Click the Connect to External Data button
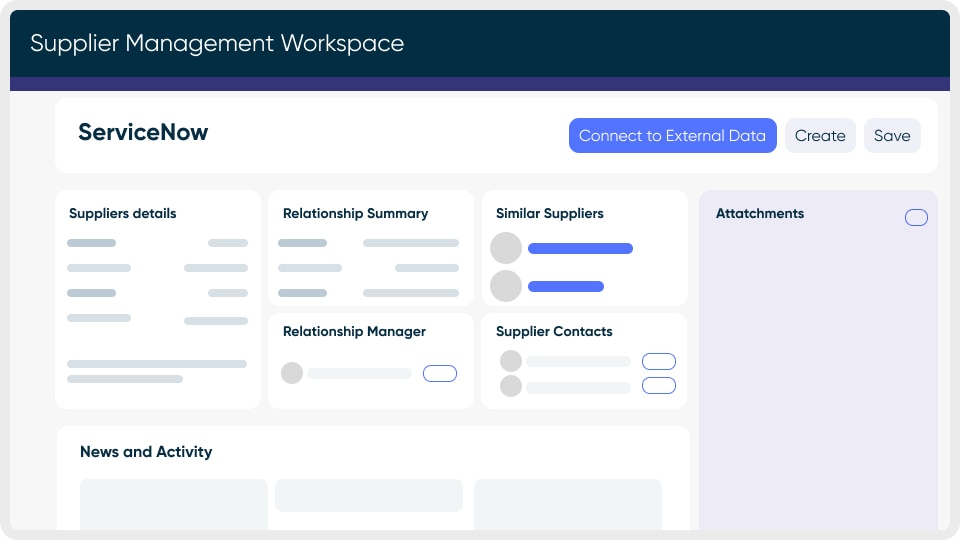Viewport: 960px width, 540px height. (672, 136)
